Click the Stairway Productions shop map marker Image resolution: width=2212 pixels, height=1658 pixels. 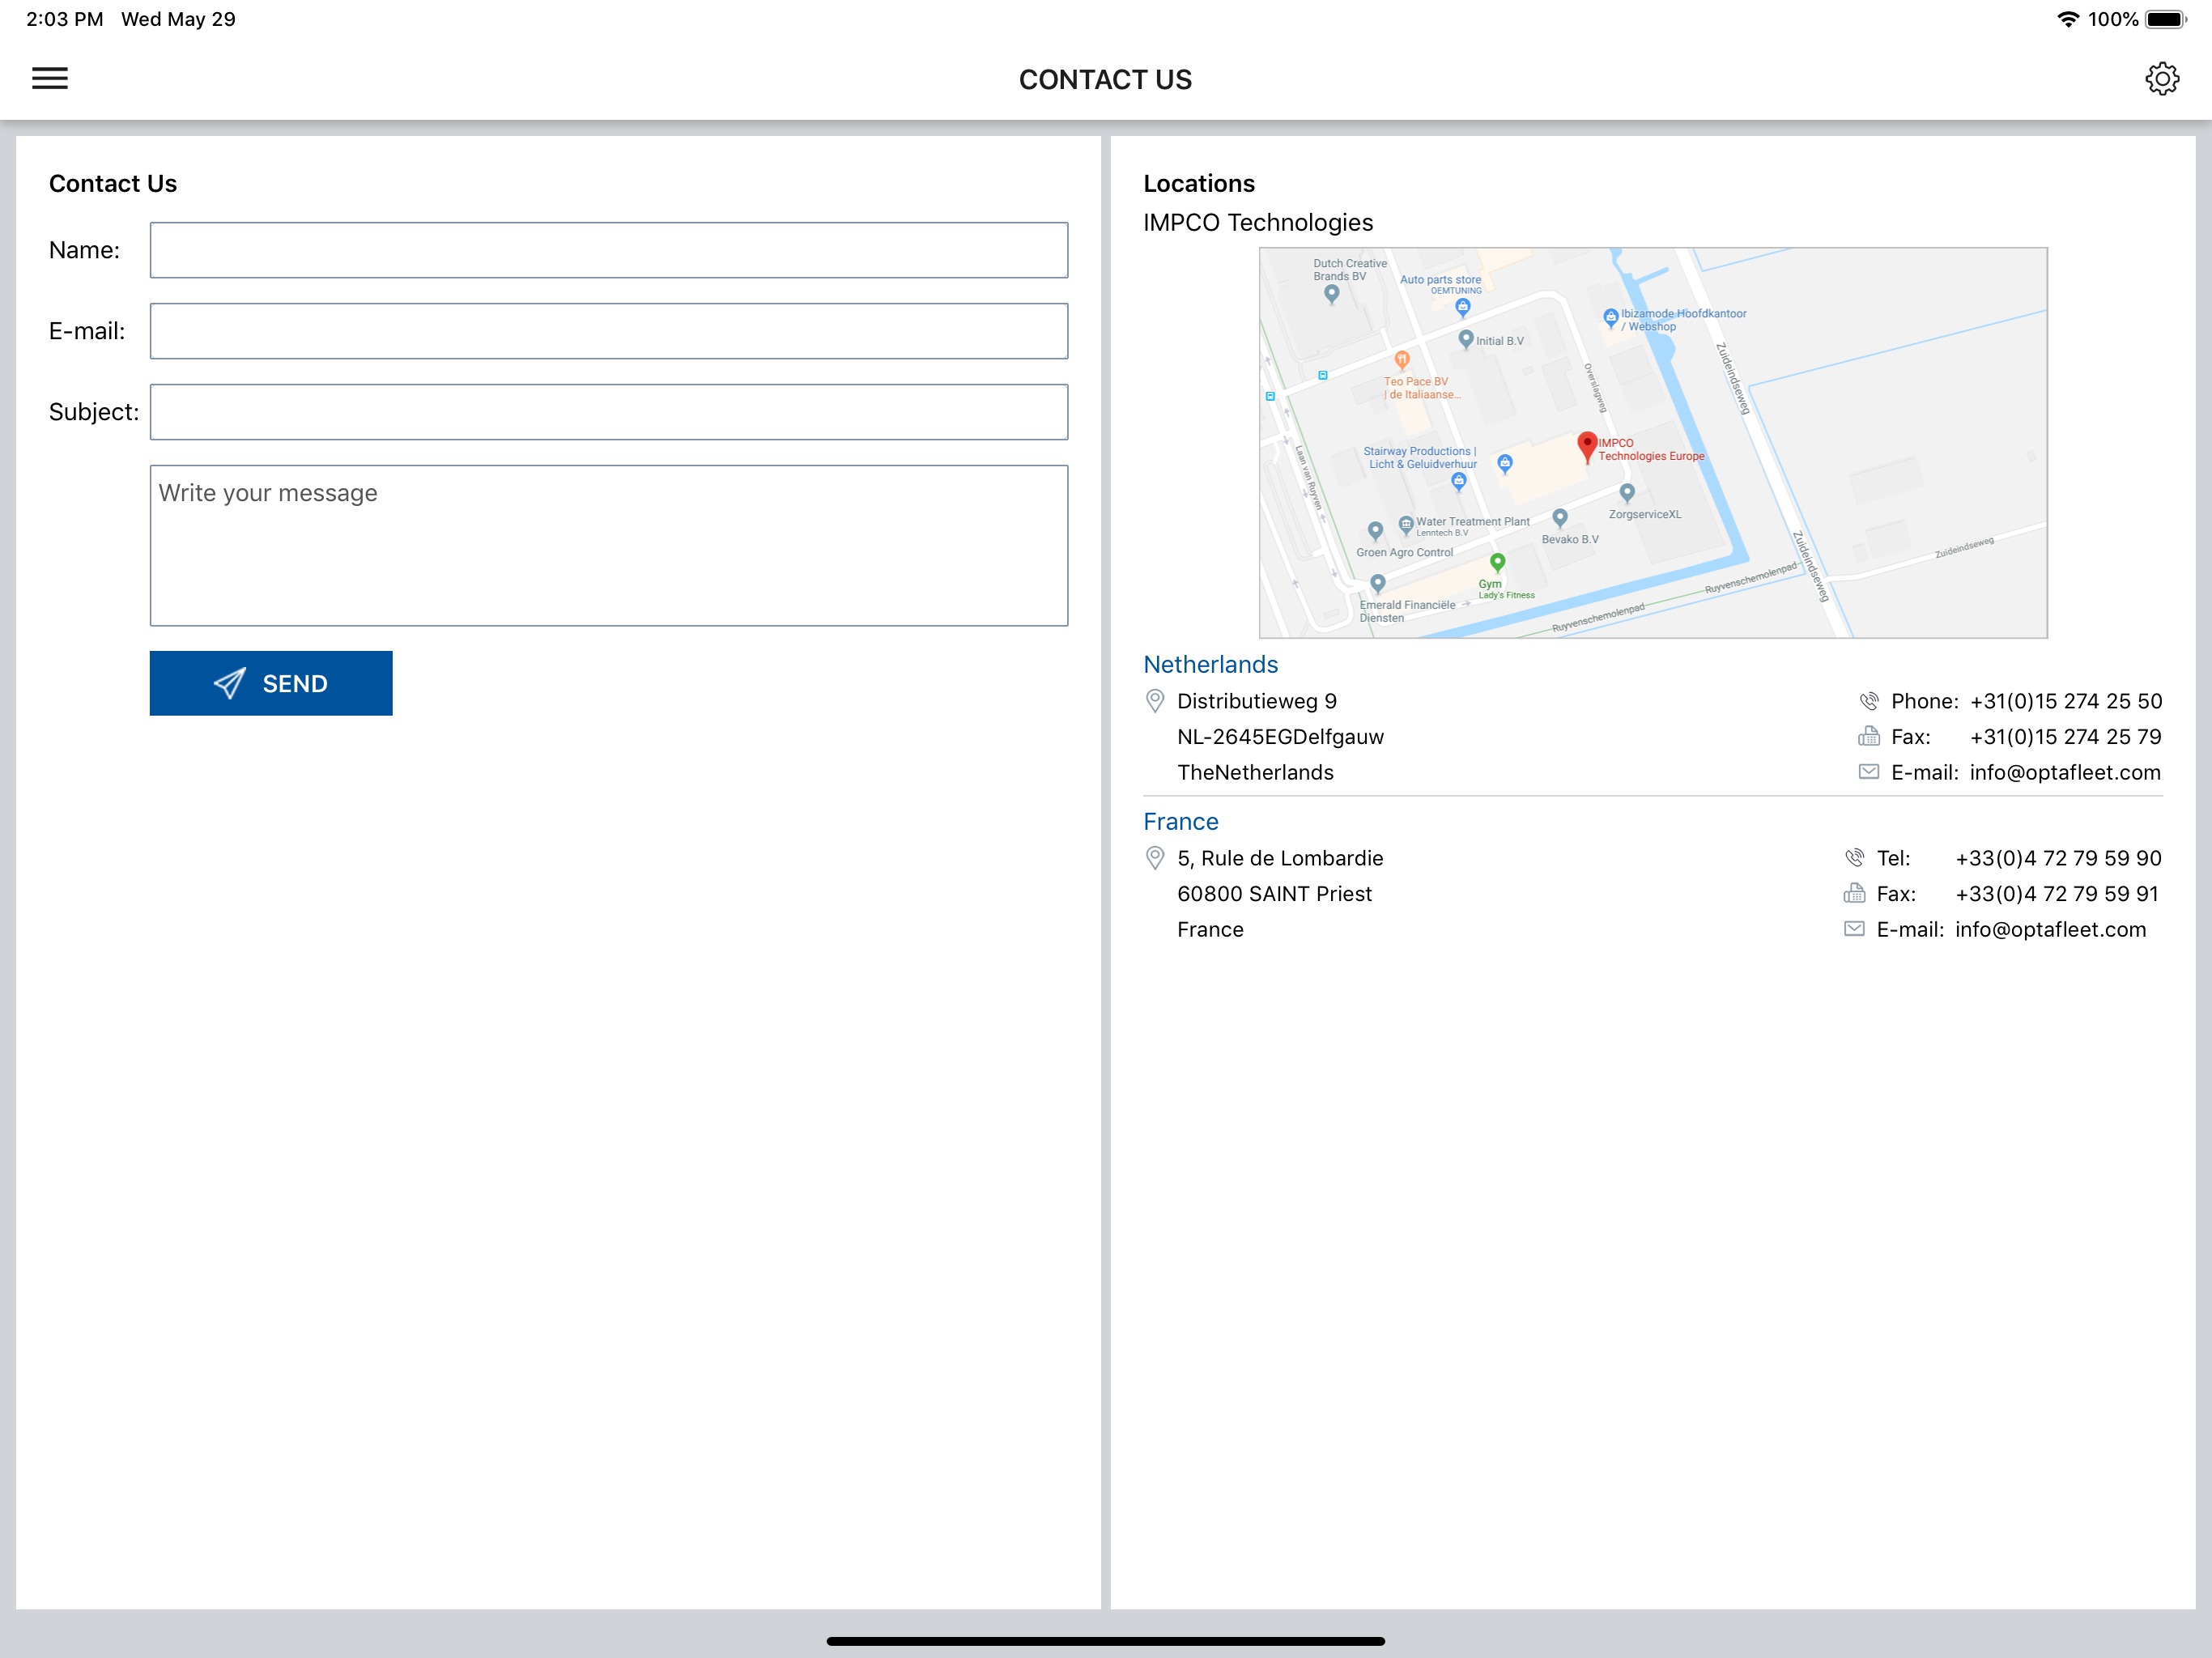click(x=1458, y=483)
